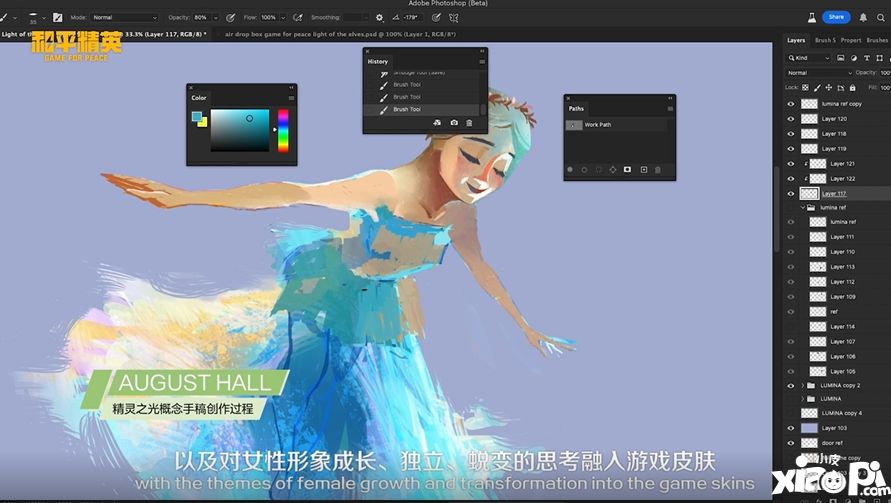Filter layers by pixel layers icon
The width and height of the screenshot is (891, 503).
coord(841,58)
